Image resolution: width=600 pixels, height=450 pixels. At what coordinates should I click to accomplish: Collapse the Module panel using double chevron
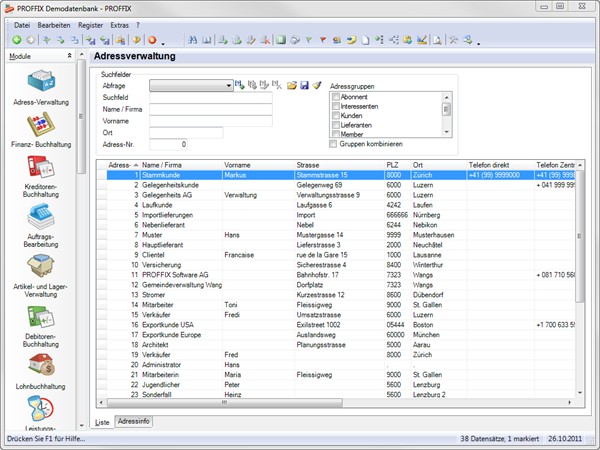pos(69,56)
